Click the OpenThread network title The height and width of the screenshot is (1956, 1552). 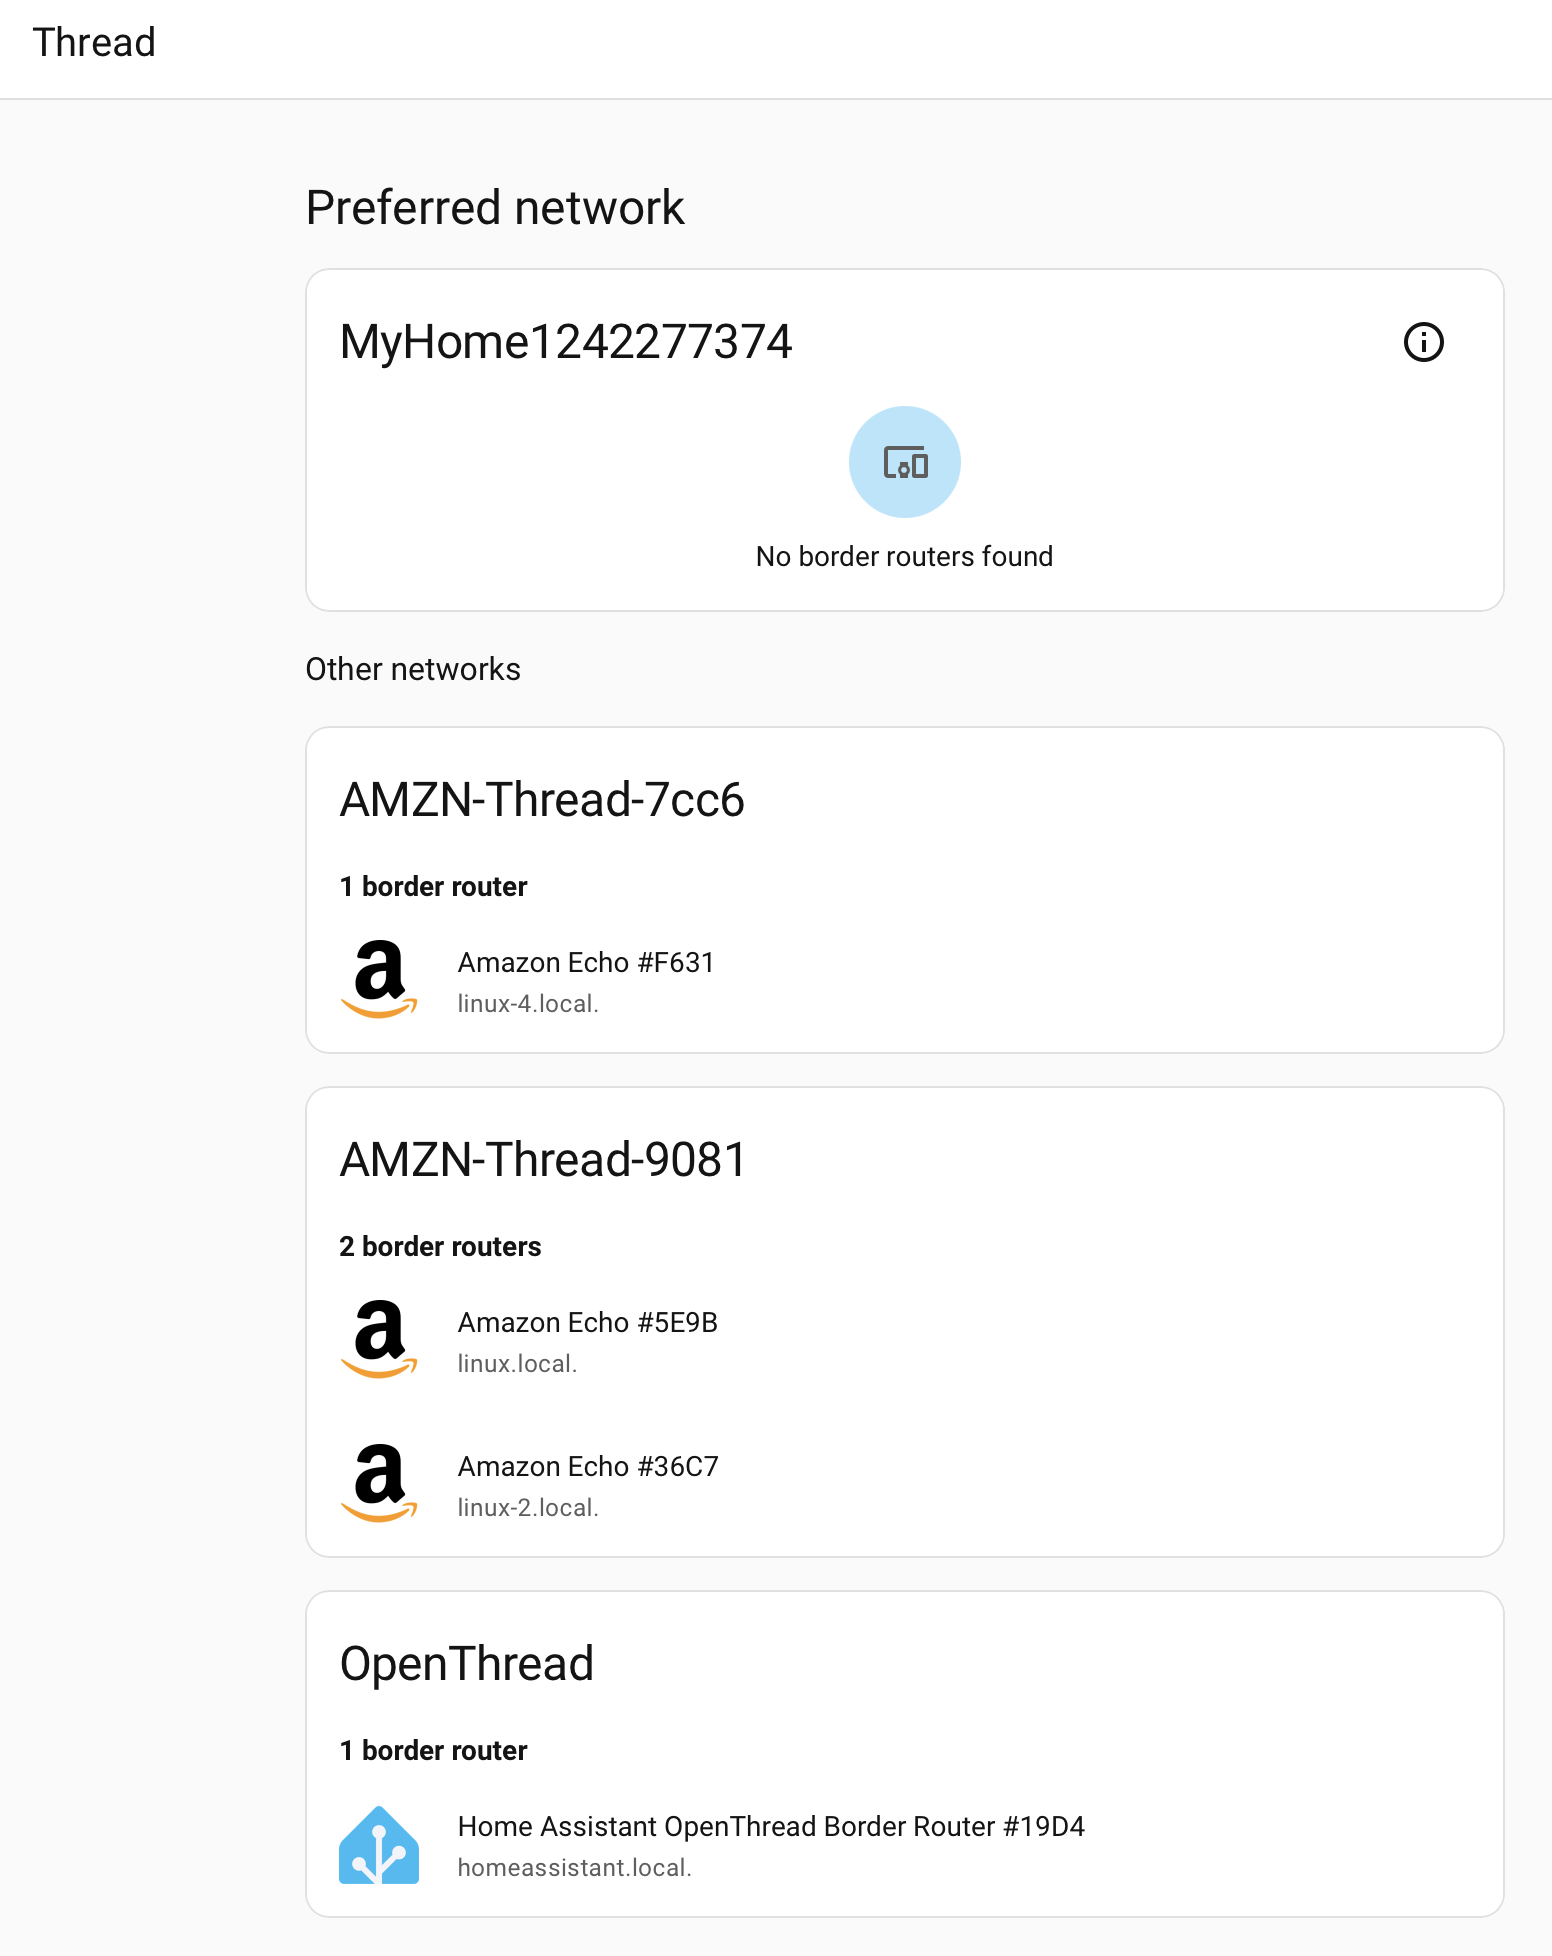point(467,1664)
